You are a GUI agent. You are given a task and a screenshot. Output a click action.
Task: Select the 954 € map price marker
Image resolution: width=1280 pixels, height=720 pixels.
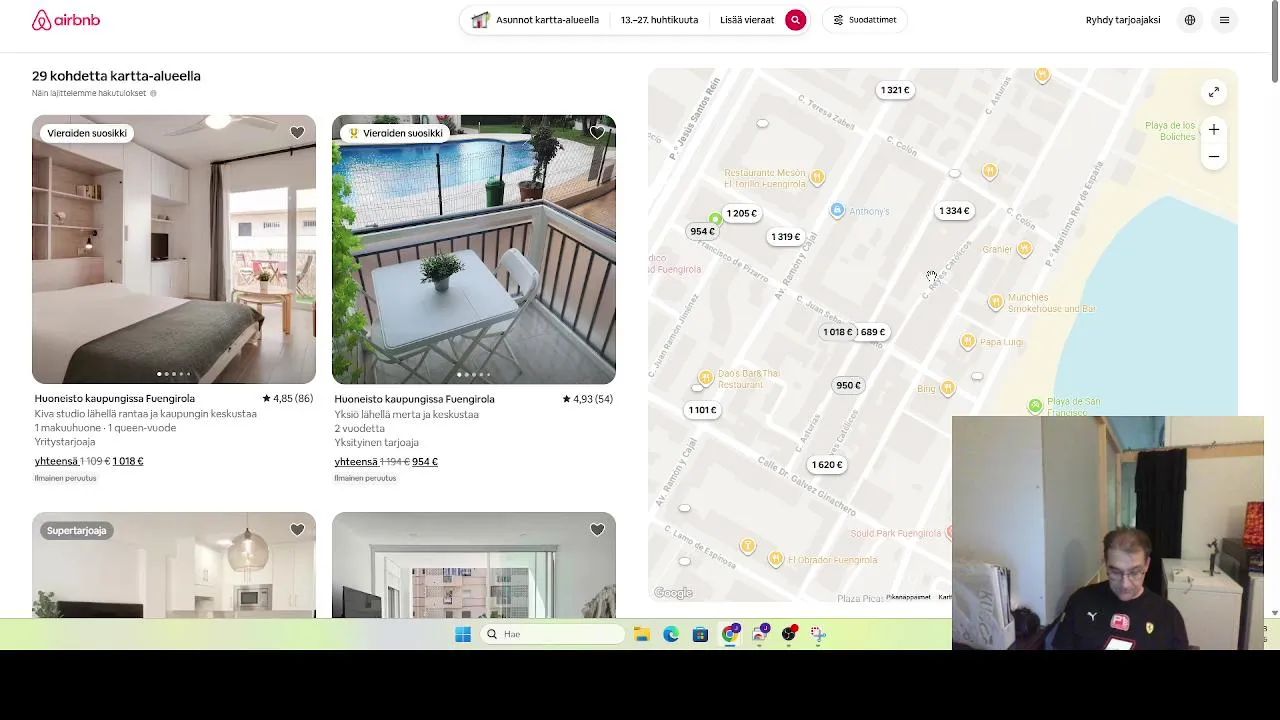click(x=702, y=231)
